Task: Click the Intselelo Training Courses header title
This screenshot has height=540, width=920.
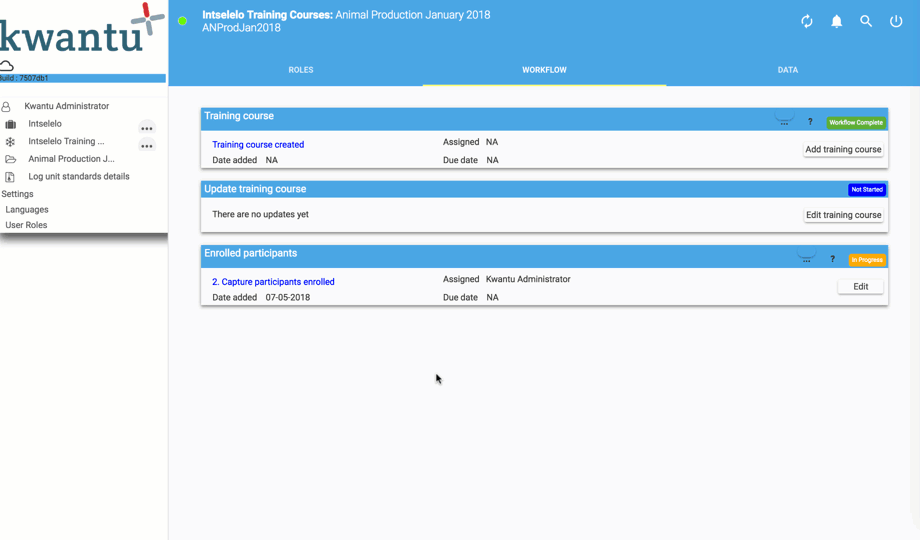Action: coord(268,15)
